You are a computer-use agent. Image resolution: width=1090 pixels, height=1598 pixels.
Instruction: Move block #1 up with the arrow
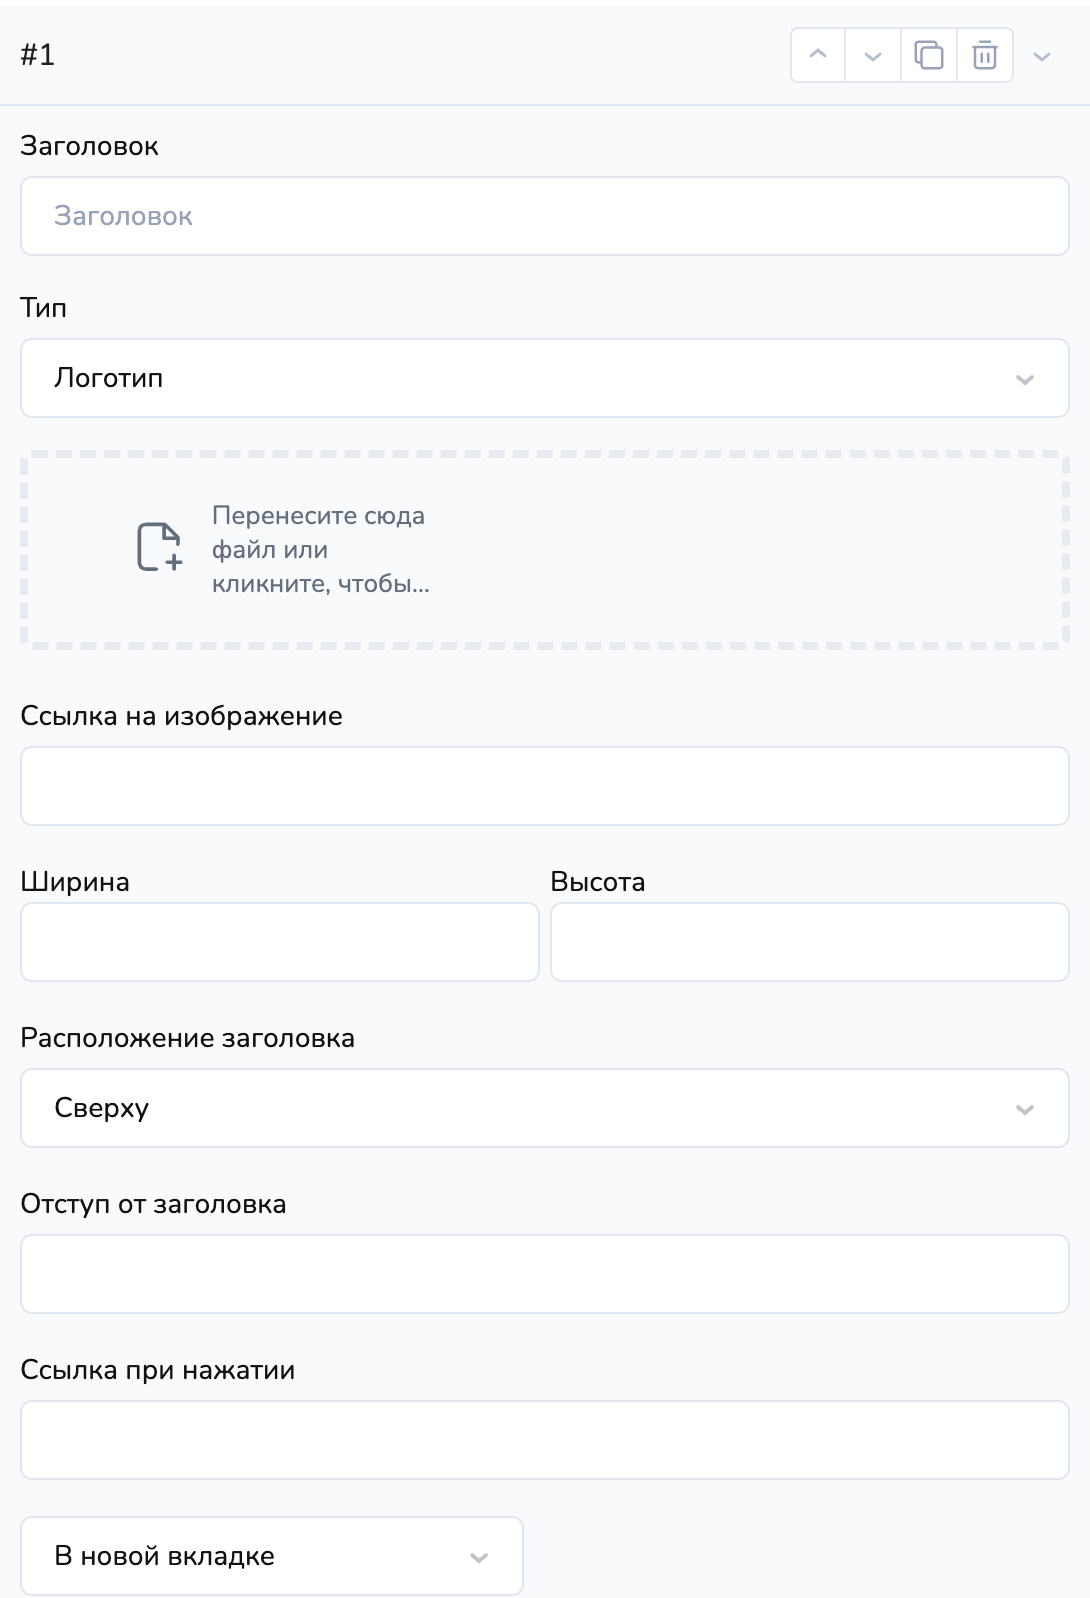tap(818, 55)
